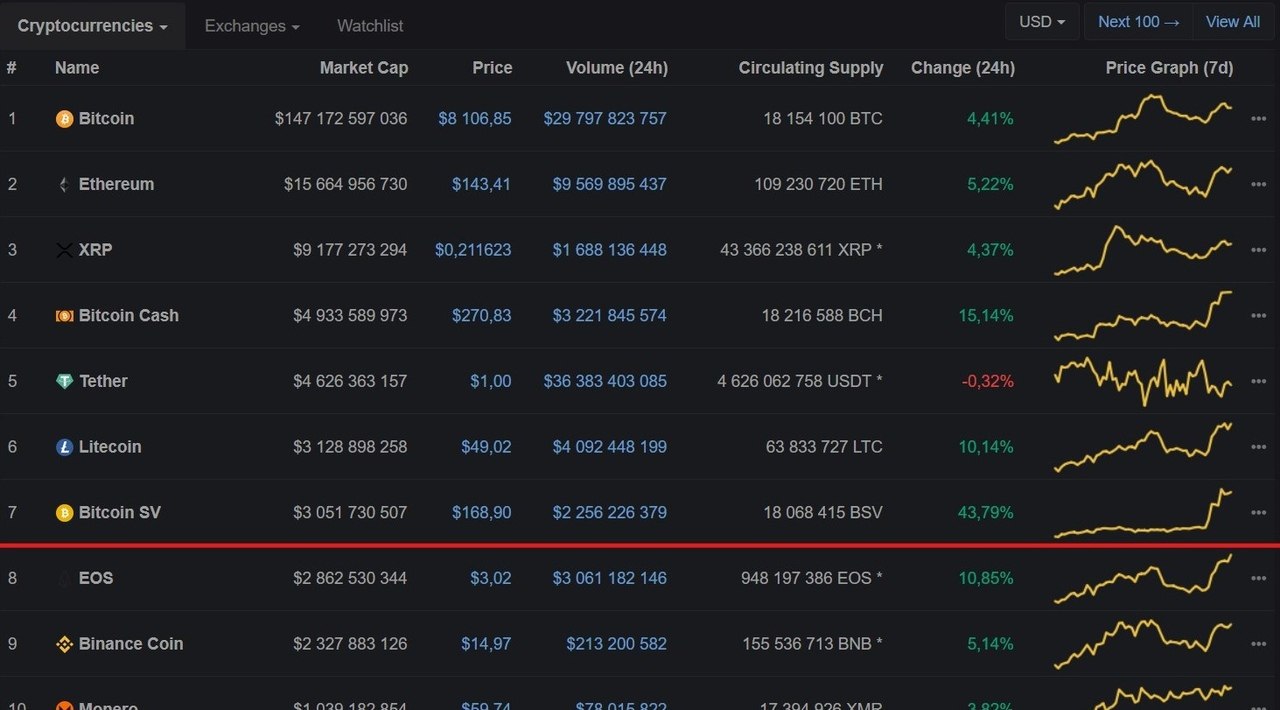Click Bitcoin SV price $168,90
The width and height of the screenshot is (1280, 710).
pyautogui.click(x=481, y=513)
